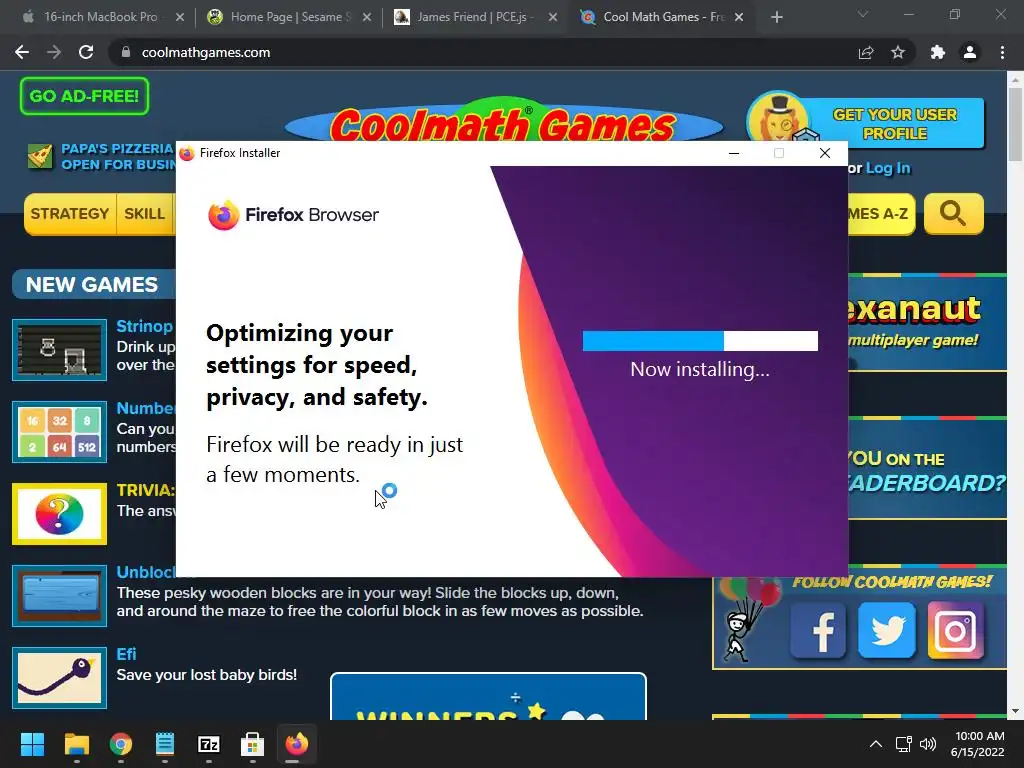The height and width of the screenshot is (768, 1024).
Task: Open the Efi bird game thumbnail
Action: [x=59, y=678]
